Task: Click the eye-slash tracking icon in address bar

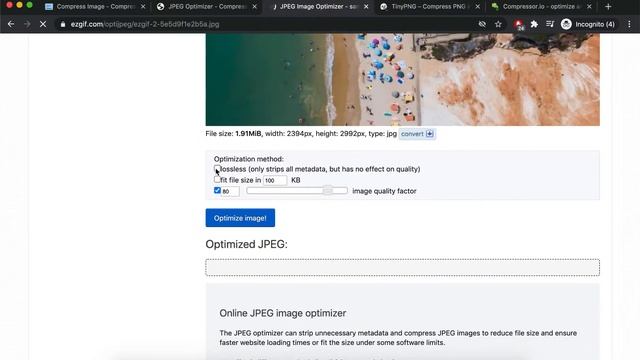Action: tap(482, 24)
